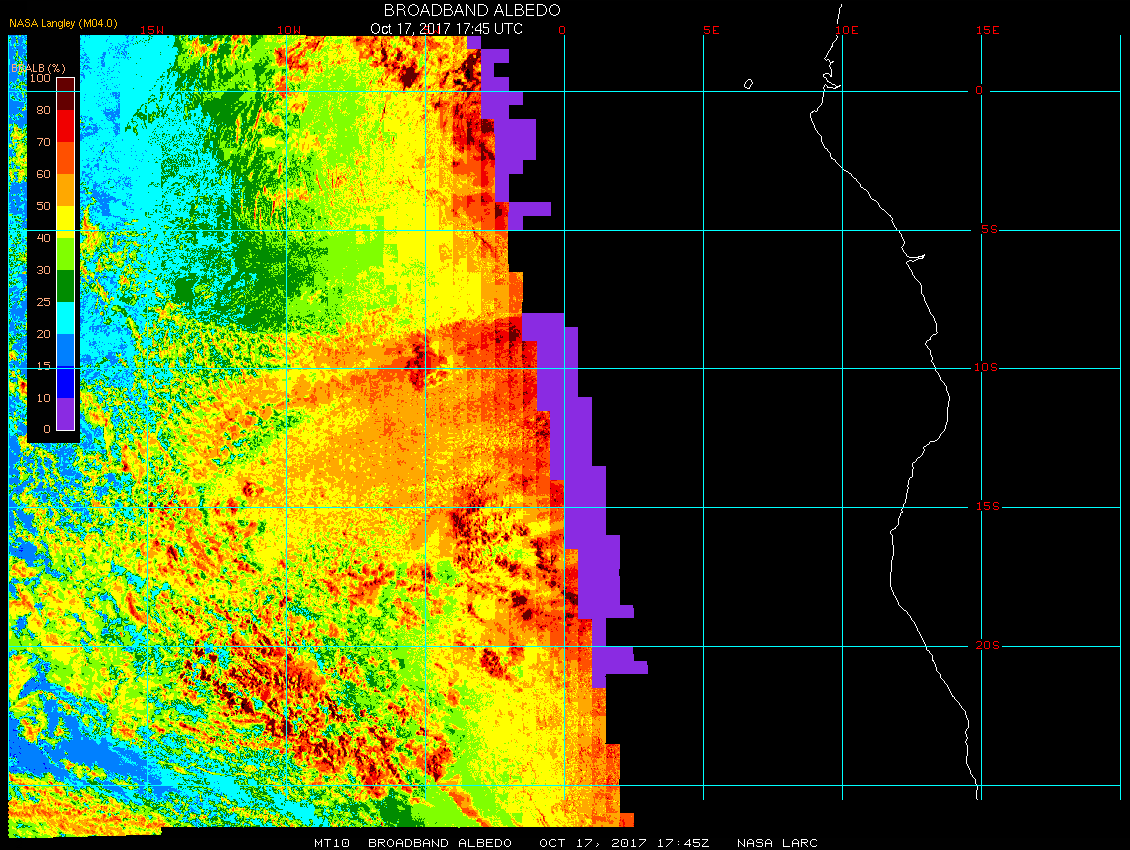Click the '80' value on the colorbar
The height and width of the screenshot is (850, 1130).
point(43,110)
